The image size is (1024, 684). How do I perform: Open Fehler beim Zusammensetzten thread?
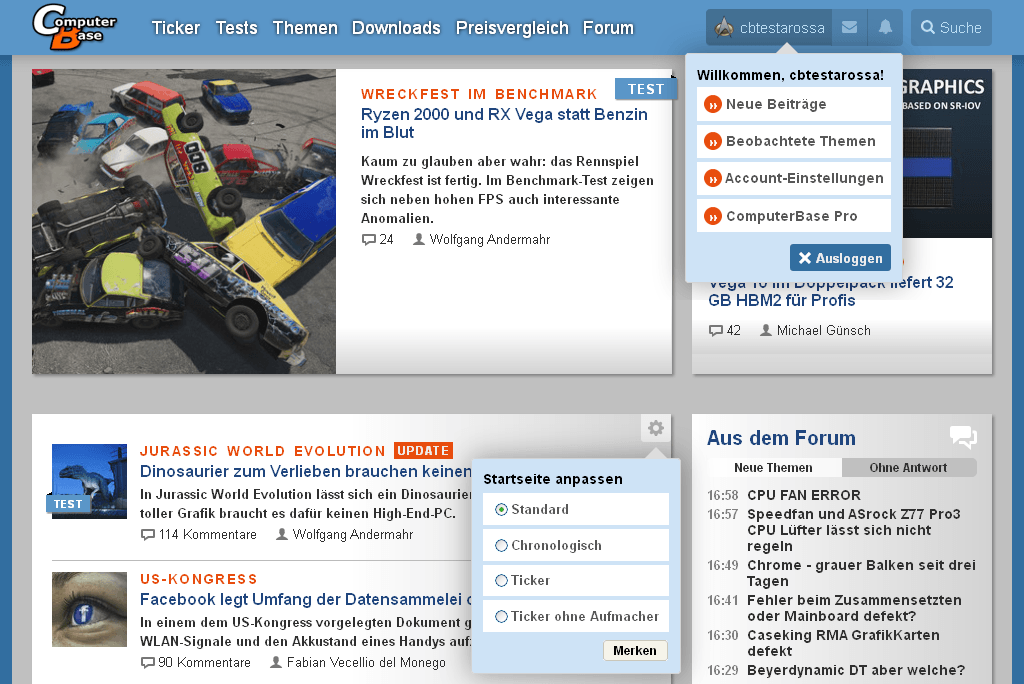(x=854, y=608)
